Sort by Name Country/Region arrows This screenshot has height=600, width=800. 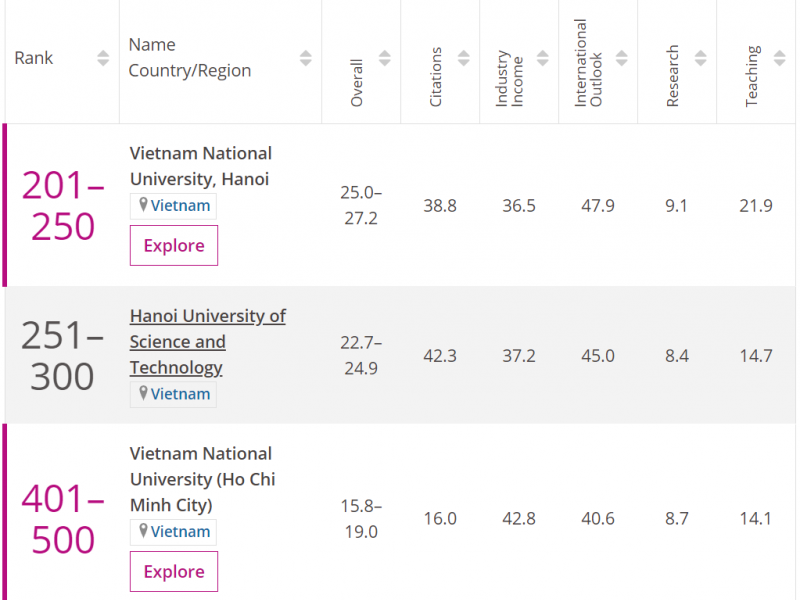point(306,58)
